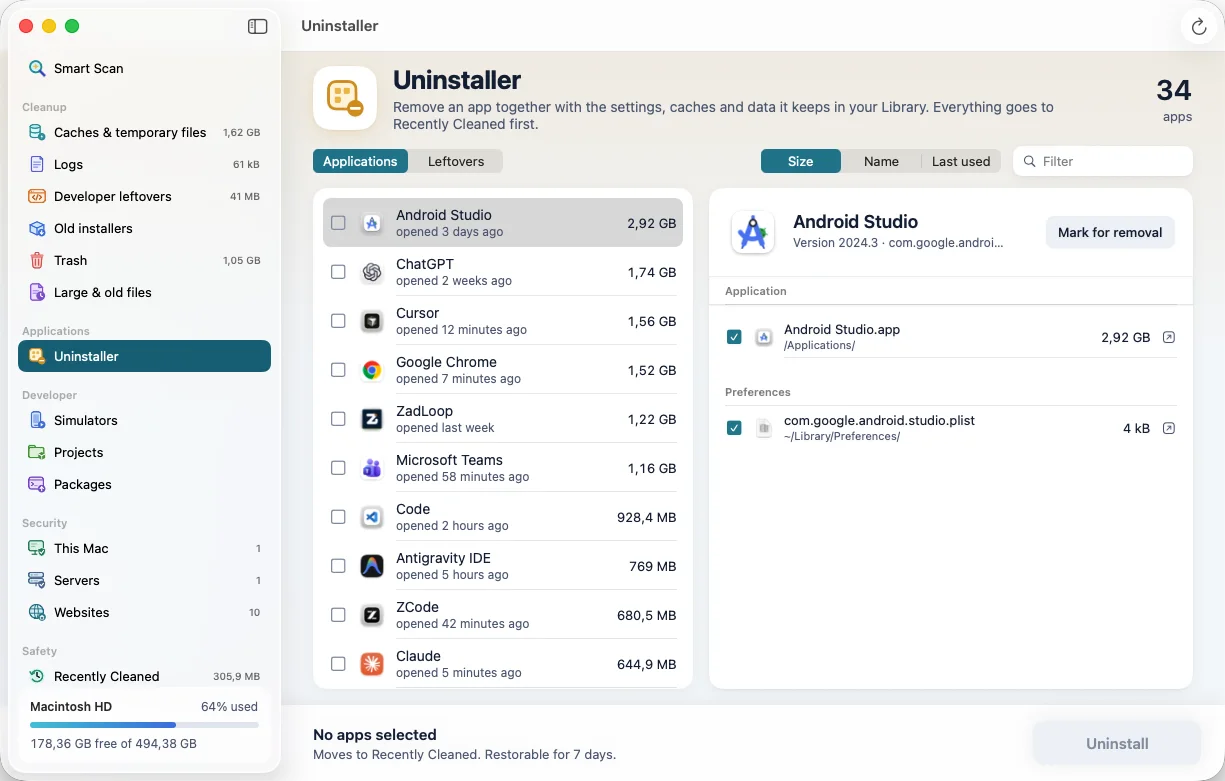Sort the apps by Last used
1225x781 pixels.
[x=961, y=161]
